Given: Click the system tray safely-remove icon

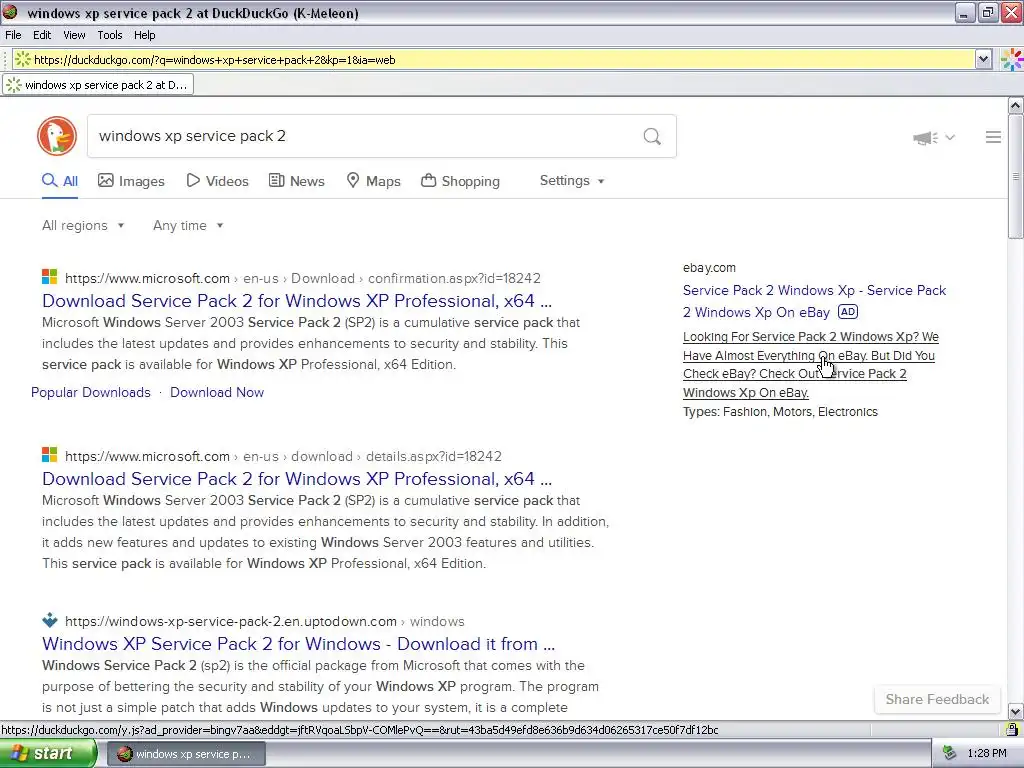Looking at the screenshot, I should tap(949, 753).
